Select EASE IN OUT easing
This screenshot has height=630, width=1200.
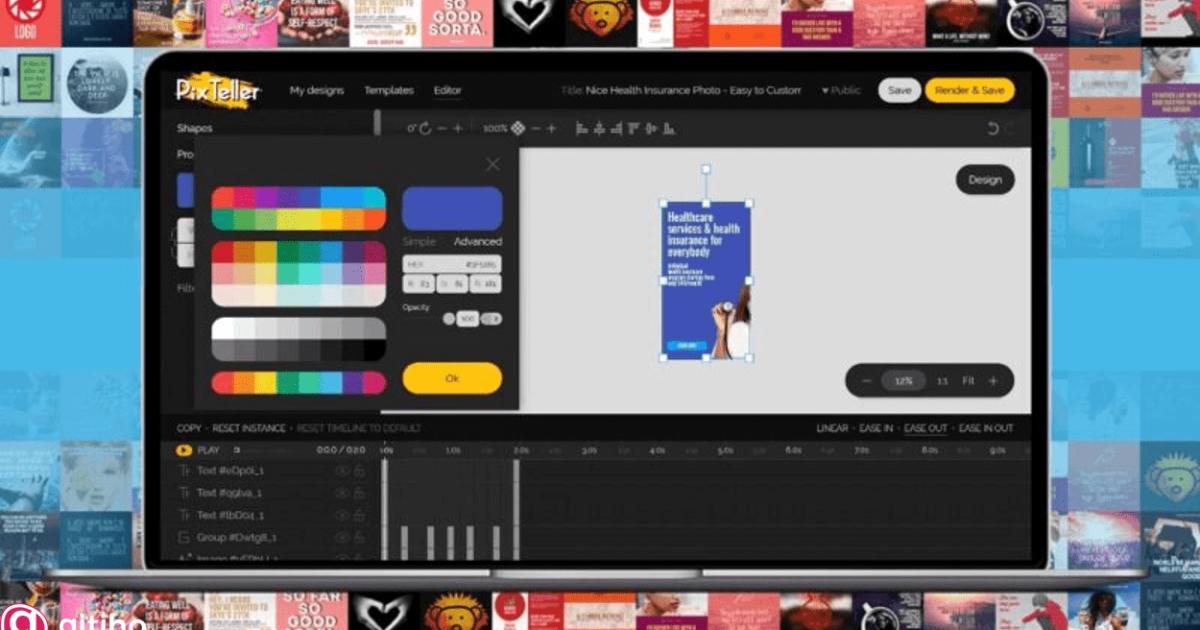coord(985,428)
